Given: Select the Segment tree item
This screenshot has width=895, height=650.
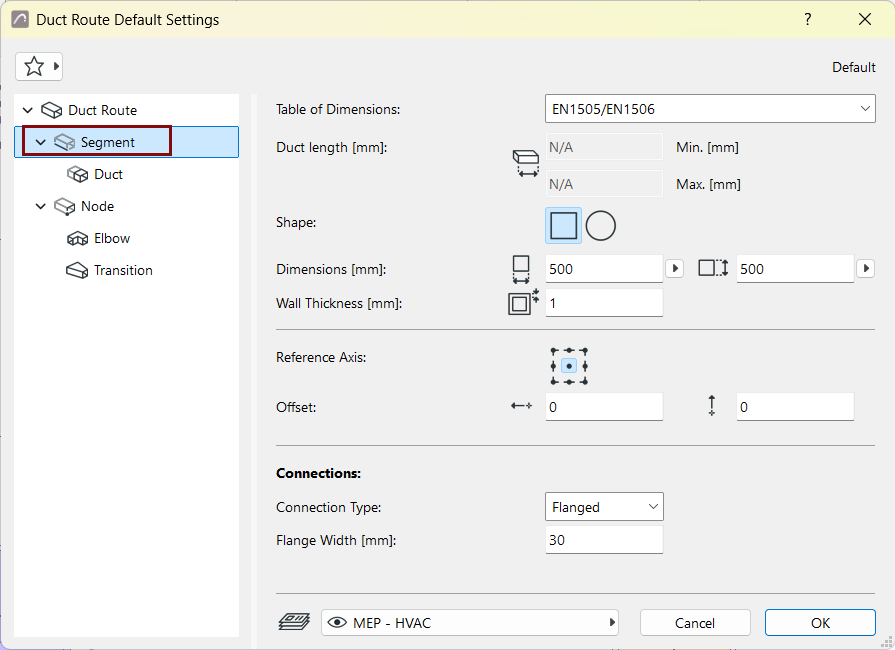Looking at the screenshot, I should (127, 142).
